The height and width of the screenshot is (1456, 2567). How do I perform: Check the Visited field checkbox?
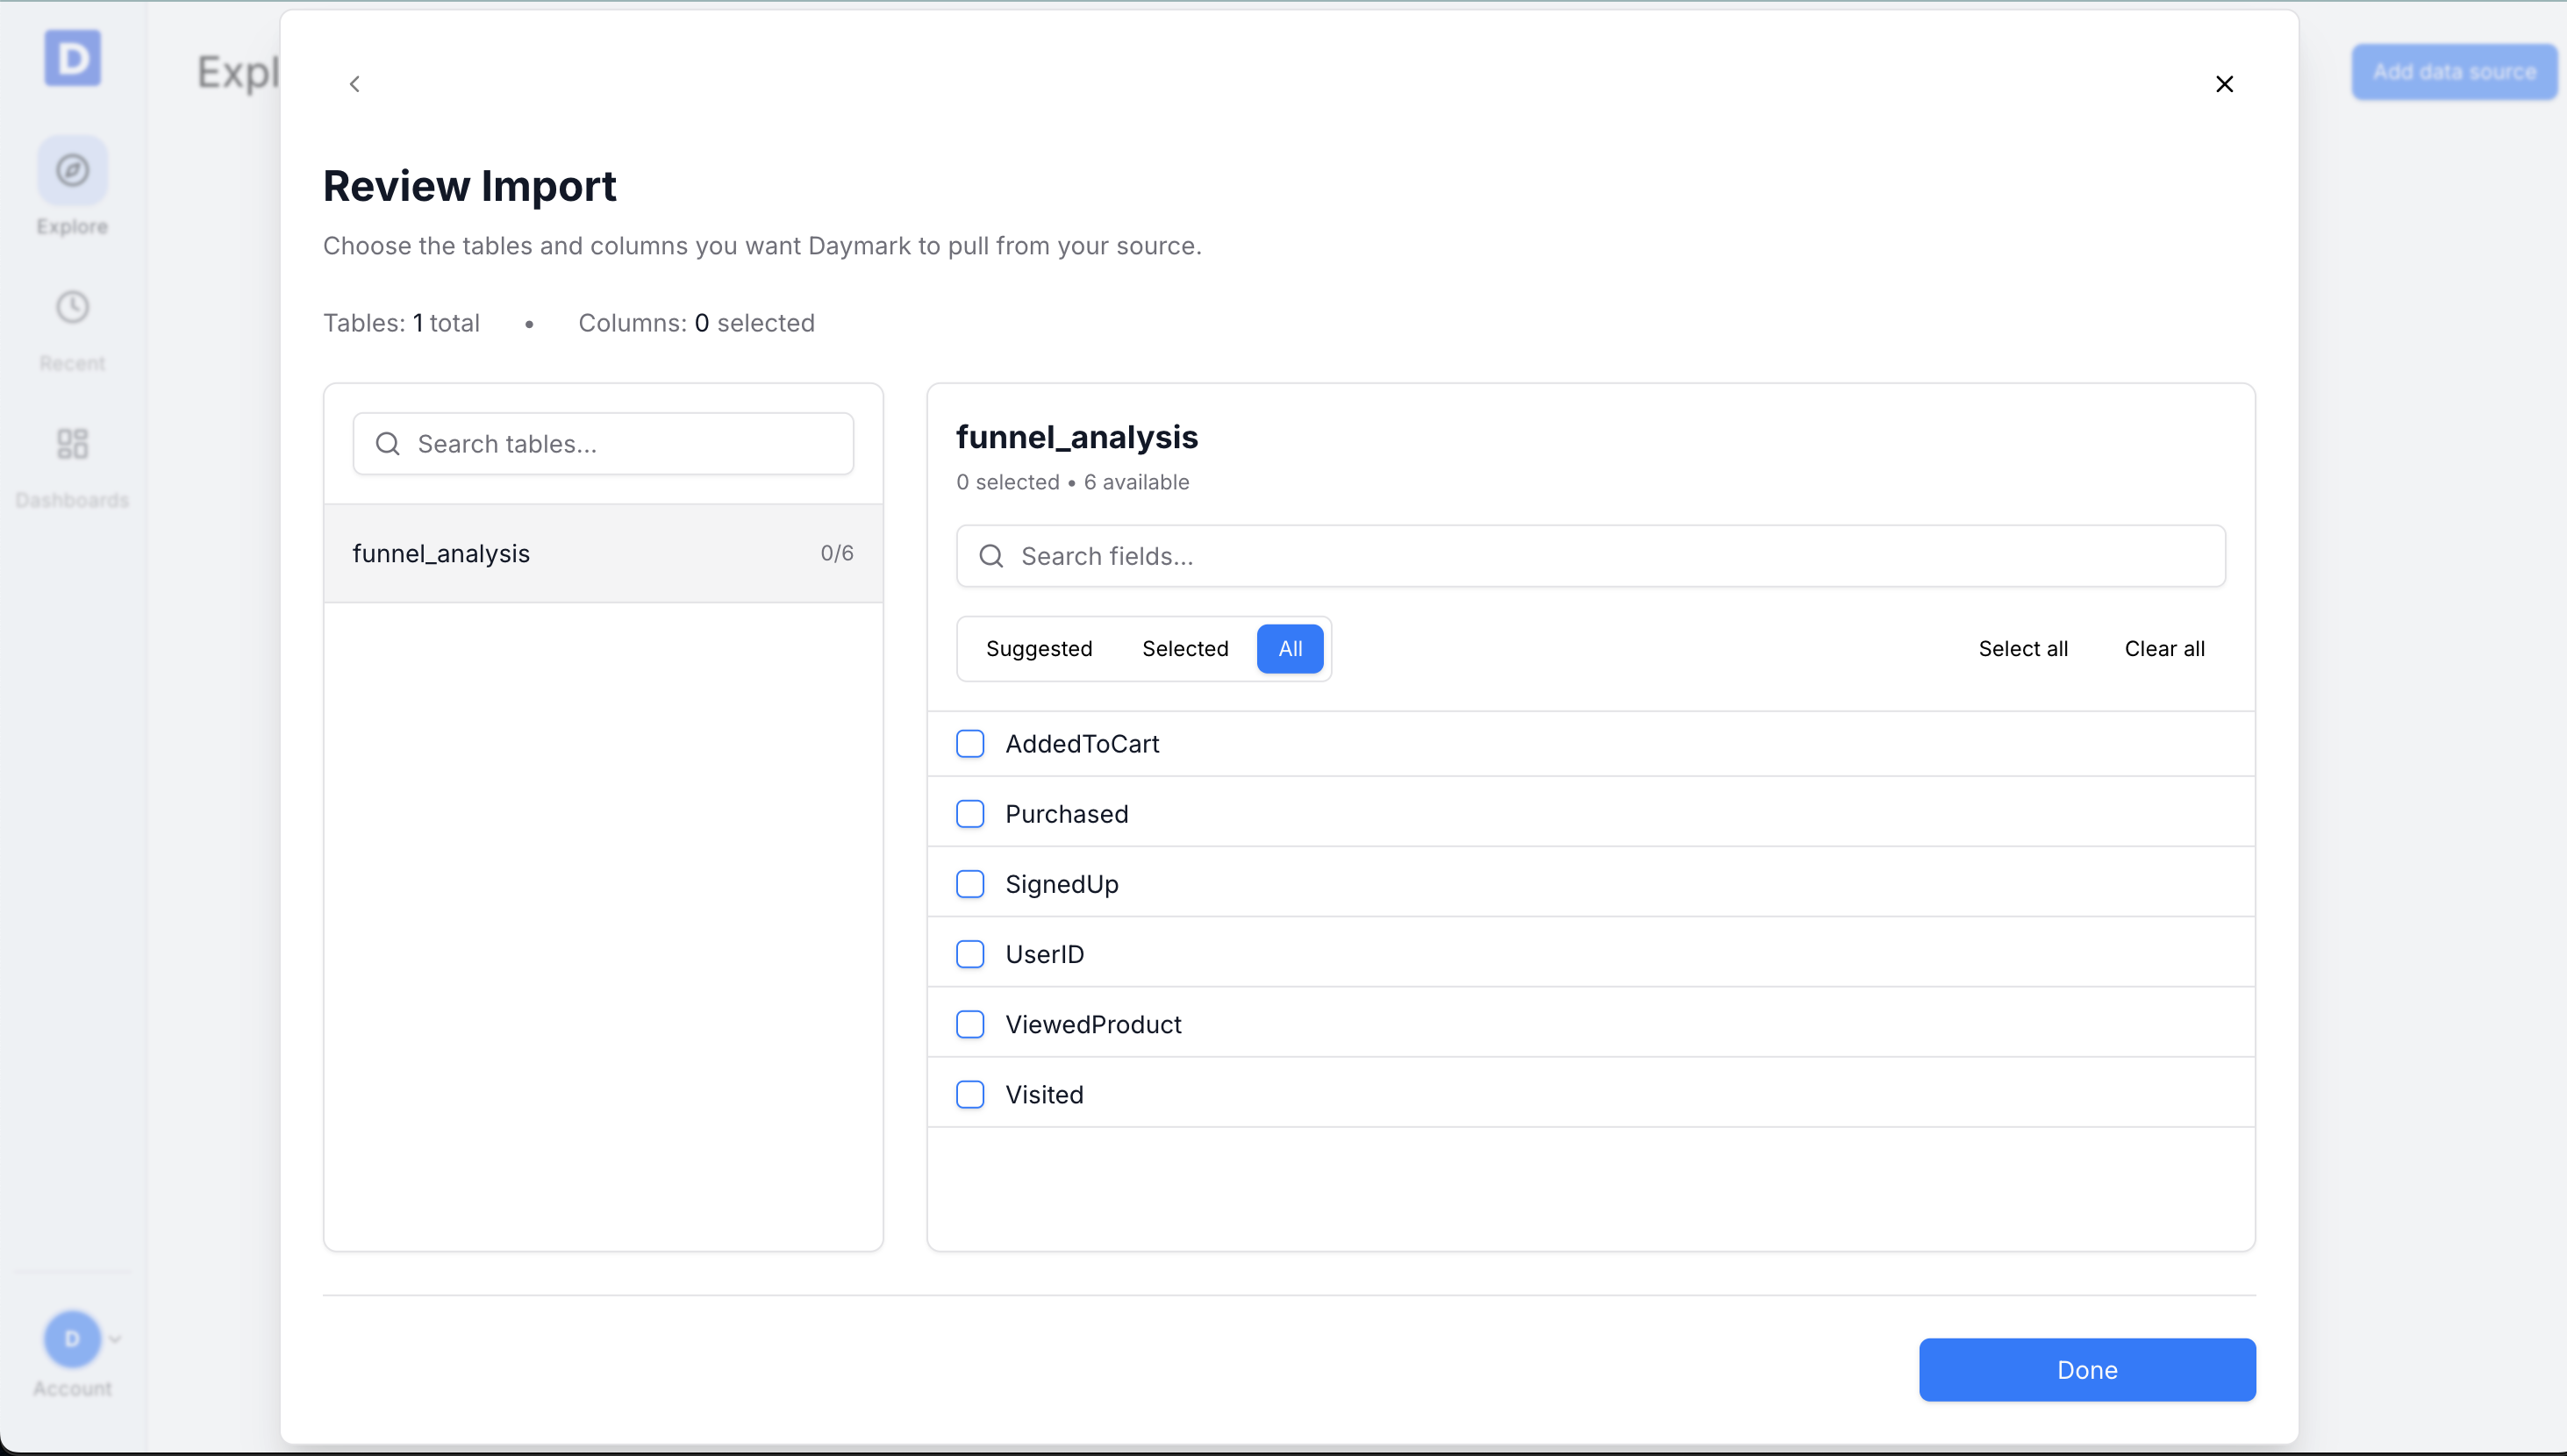[970, 1094]
